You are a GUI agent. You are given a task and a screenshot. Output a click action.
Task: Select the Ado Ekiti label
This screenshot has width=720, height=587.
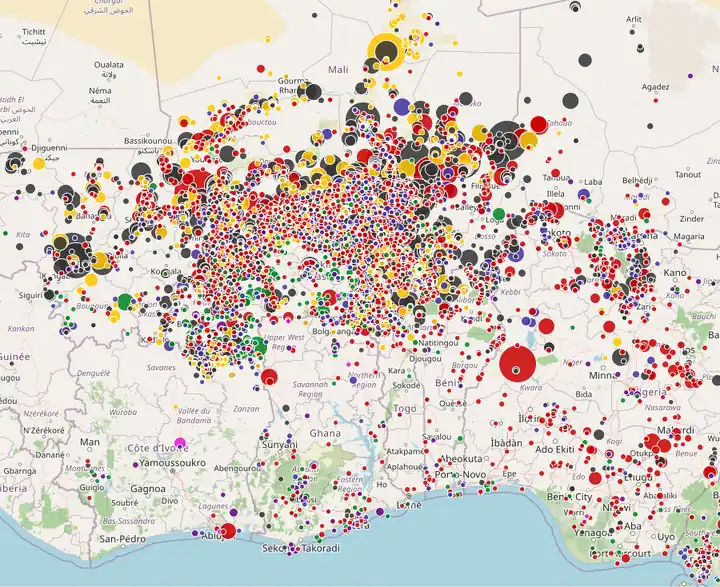(x=555, y=449)
